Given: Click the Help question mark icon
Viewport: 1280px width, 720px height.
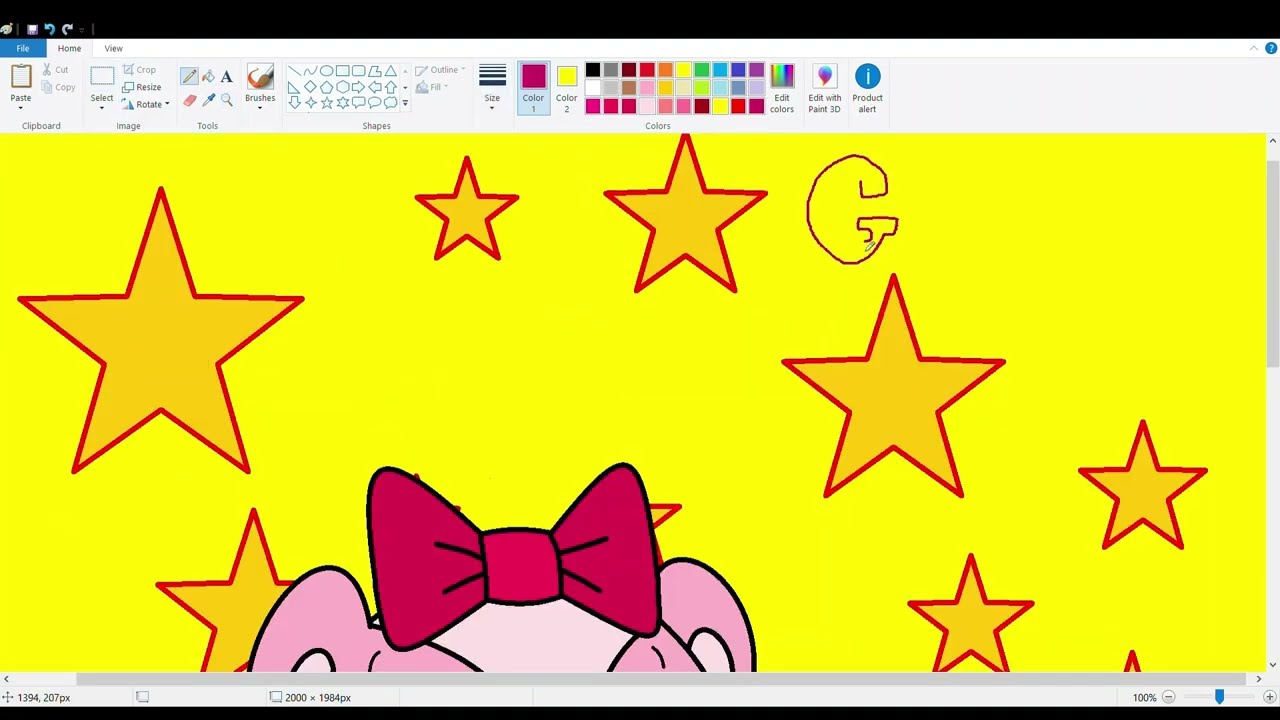Looking at the screenshot, I should pyautogui.click(x=1271, y=48).
